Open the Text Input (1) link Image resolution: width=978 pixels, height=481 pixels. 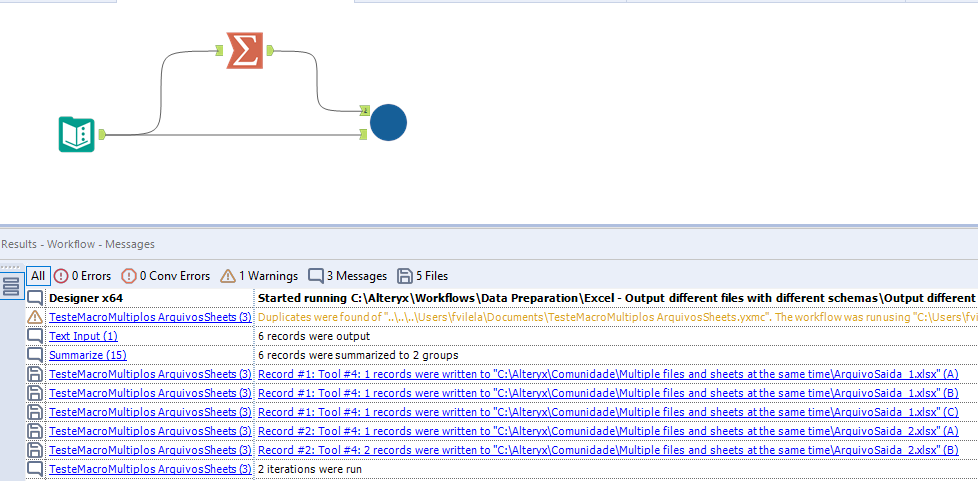click(83, 336)
